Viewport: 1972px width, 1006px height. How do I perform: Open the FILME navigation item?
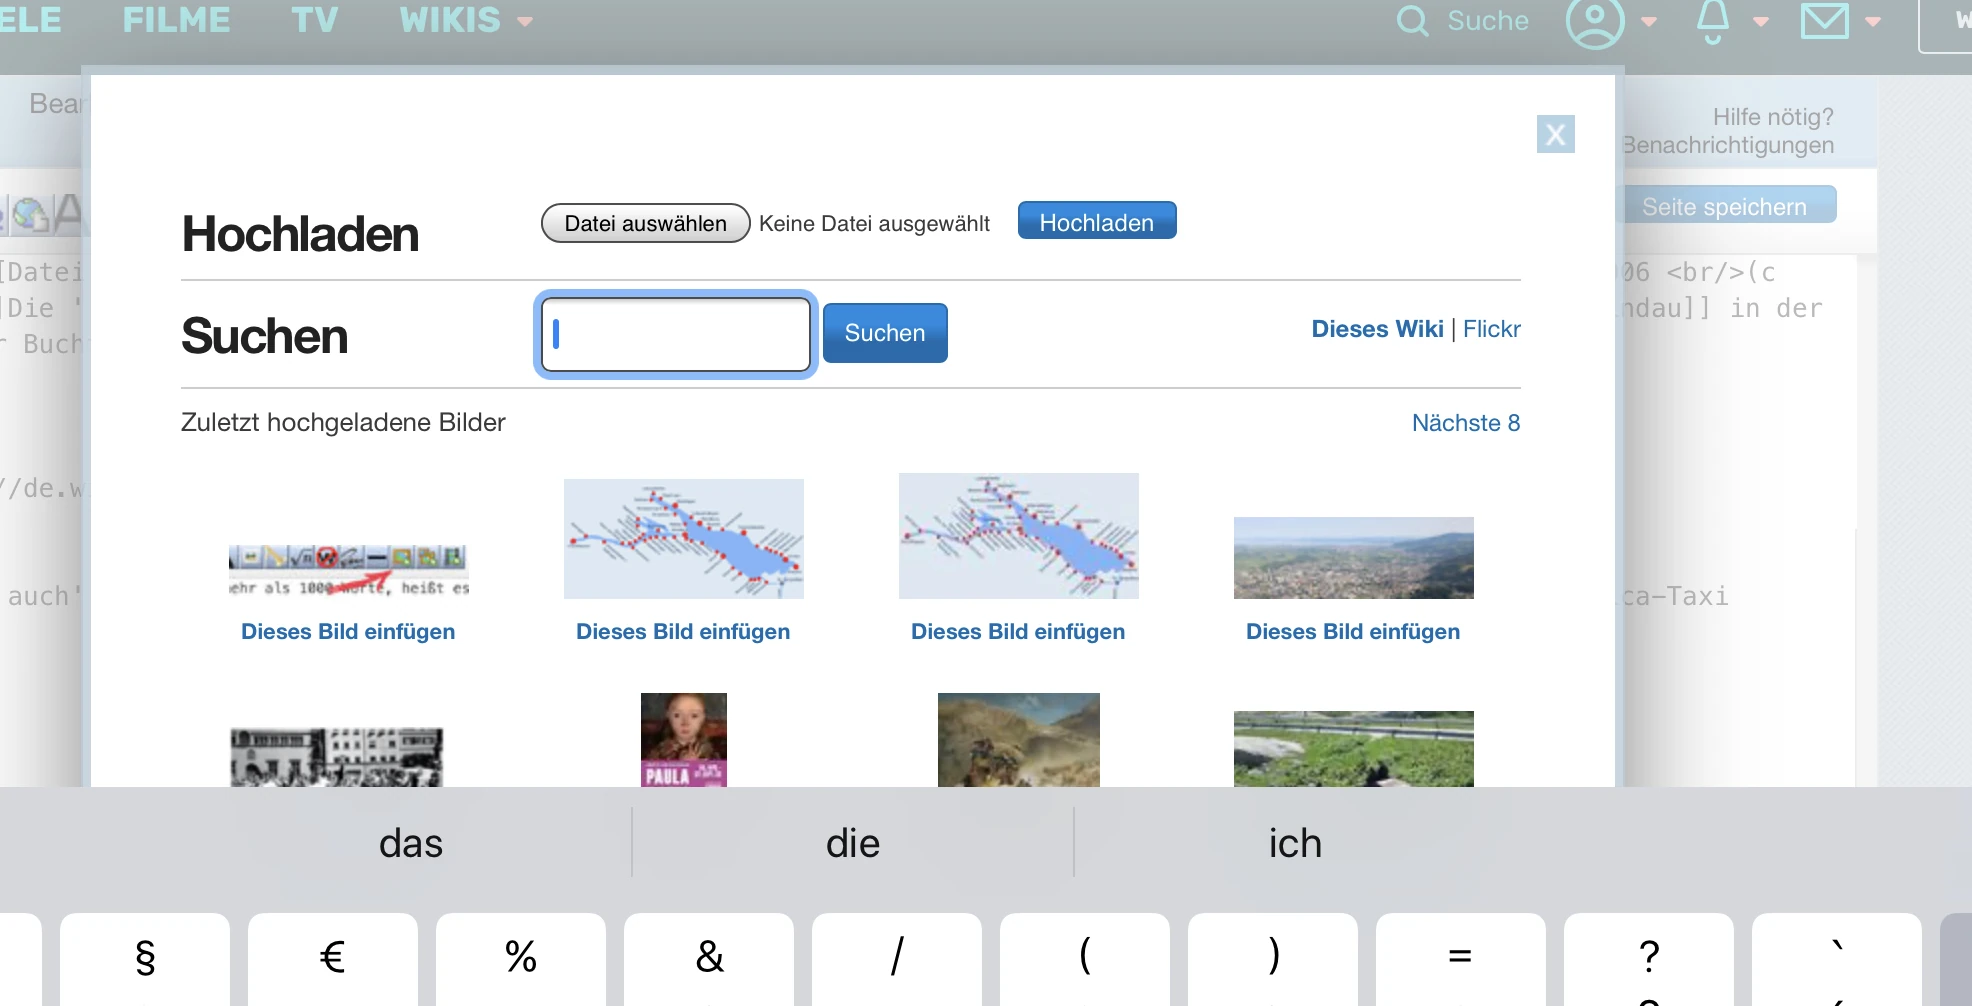(176, 20)
